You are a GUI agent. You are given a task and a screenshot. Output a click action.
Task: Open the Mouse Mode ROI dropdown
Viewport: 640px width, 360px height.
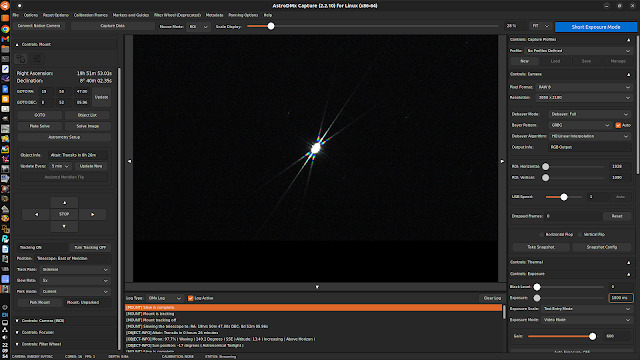click(198, 27)
